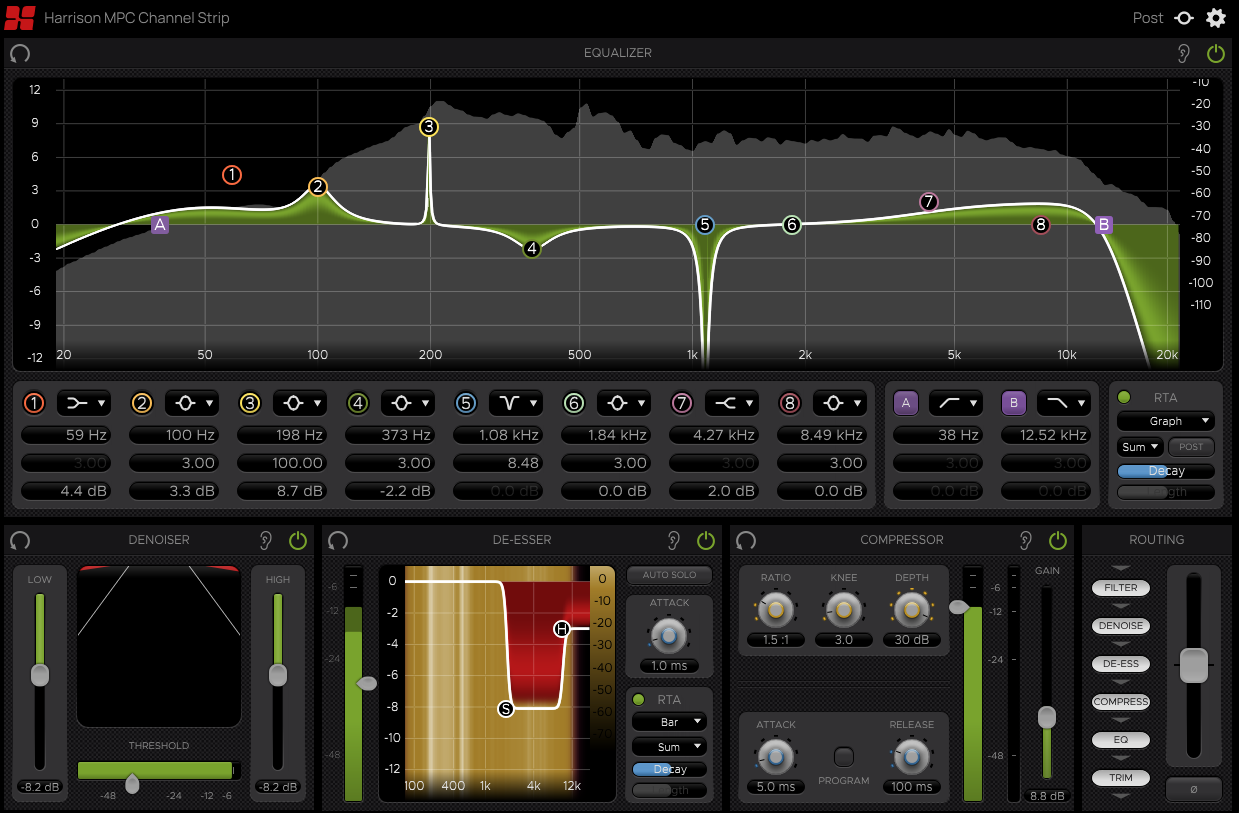Audition the Denoiser with ear icon

tap(265, 540)
